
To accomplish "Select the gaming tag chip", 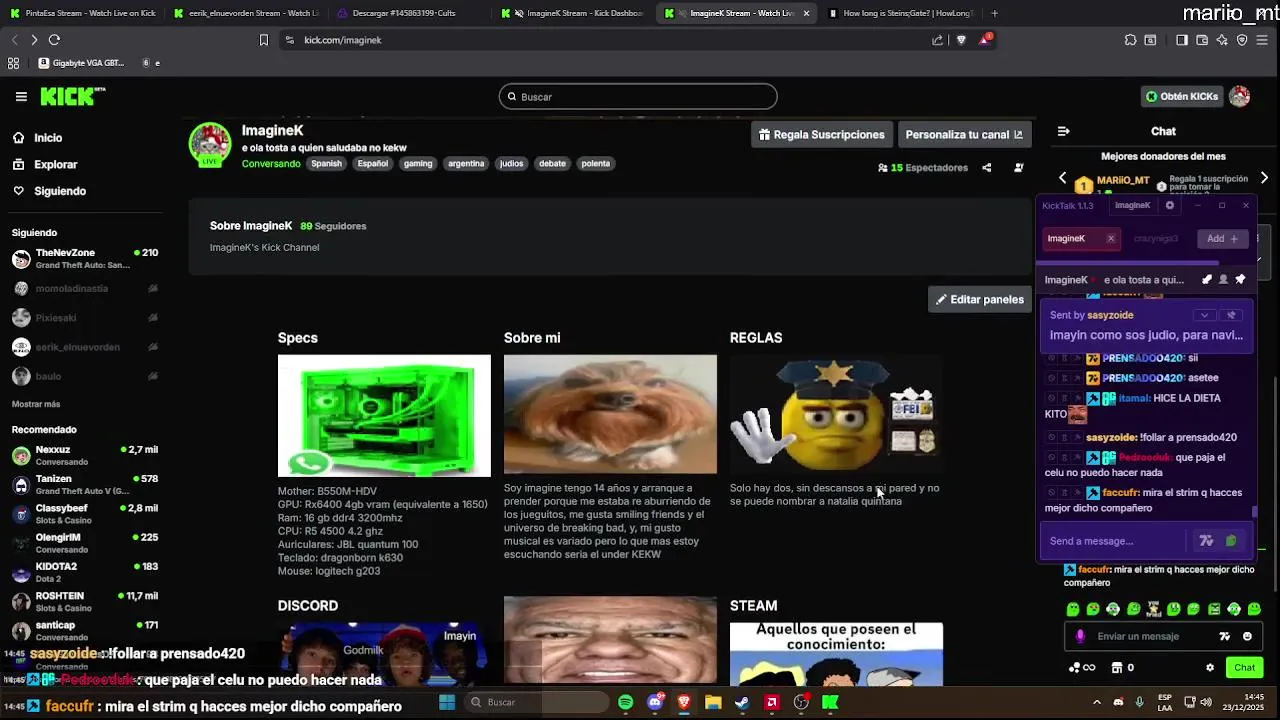I will [x=418, y=163].
